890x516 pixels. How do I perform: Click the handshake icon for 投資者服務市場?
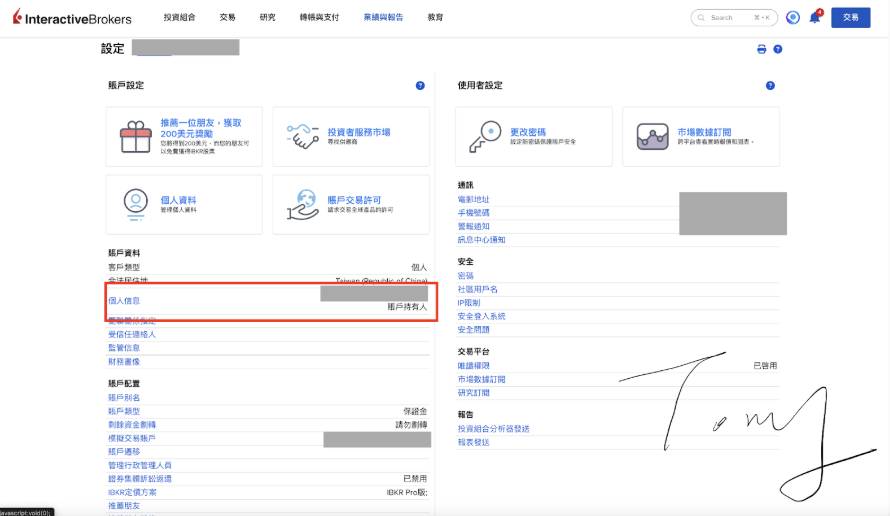[303, 136]
